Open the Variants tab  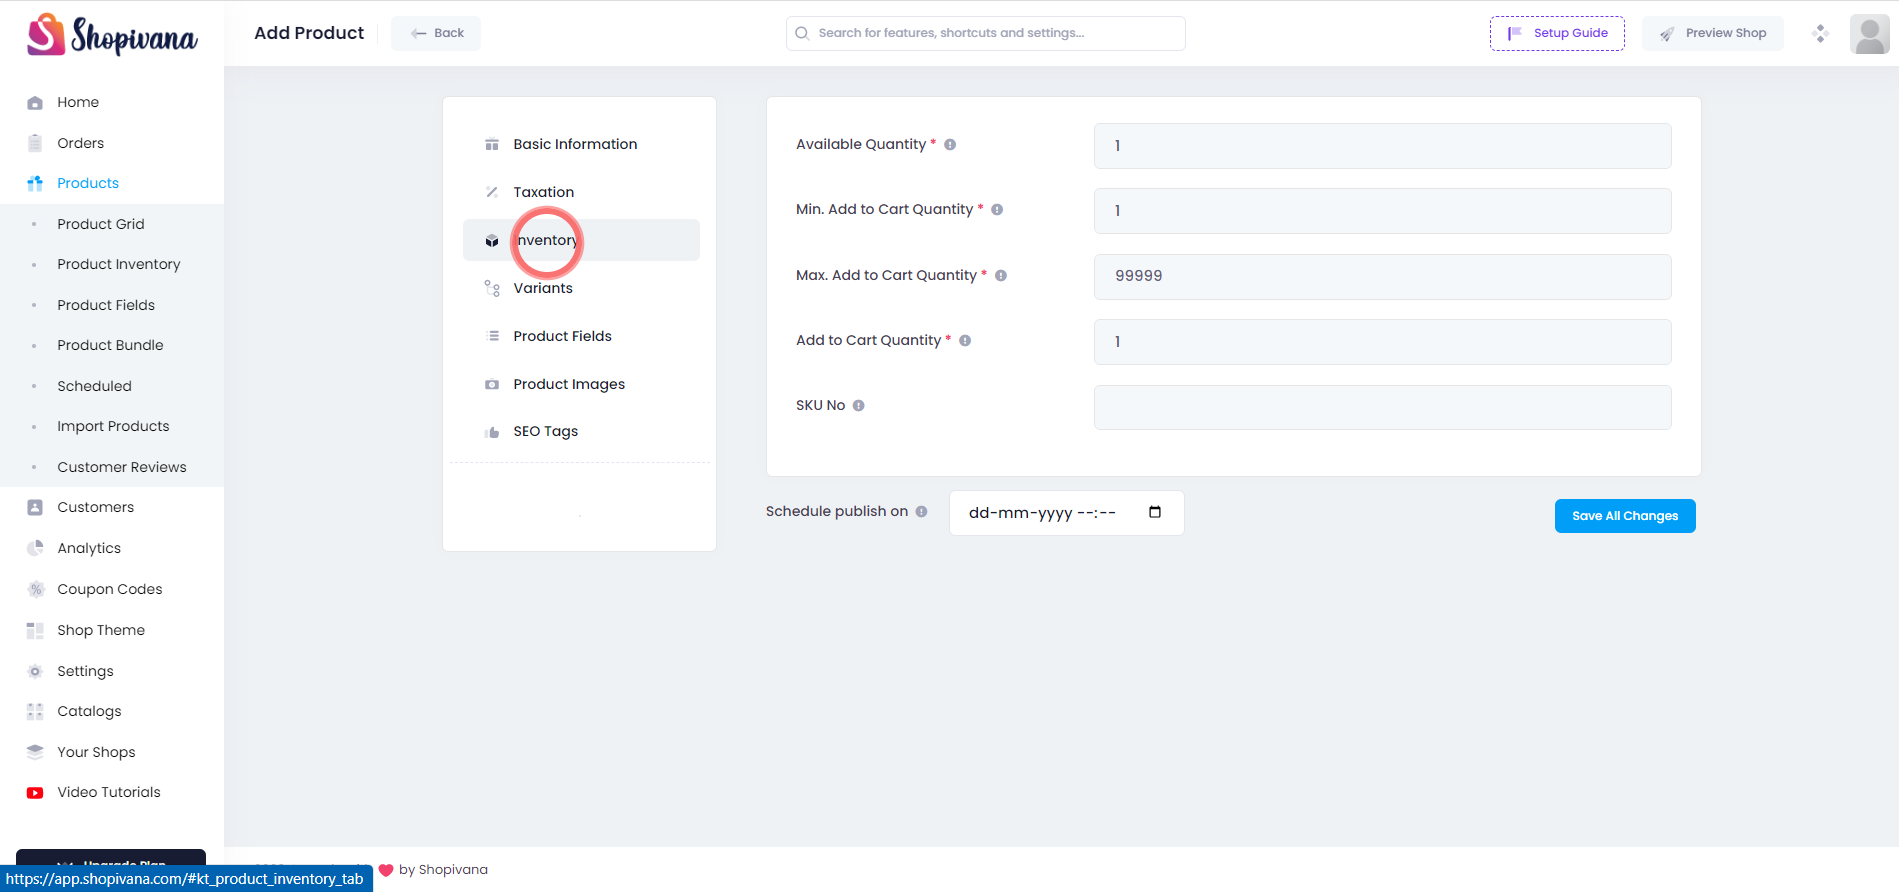(x=581, y=288)
